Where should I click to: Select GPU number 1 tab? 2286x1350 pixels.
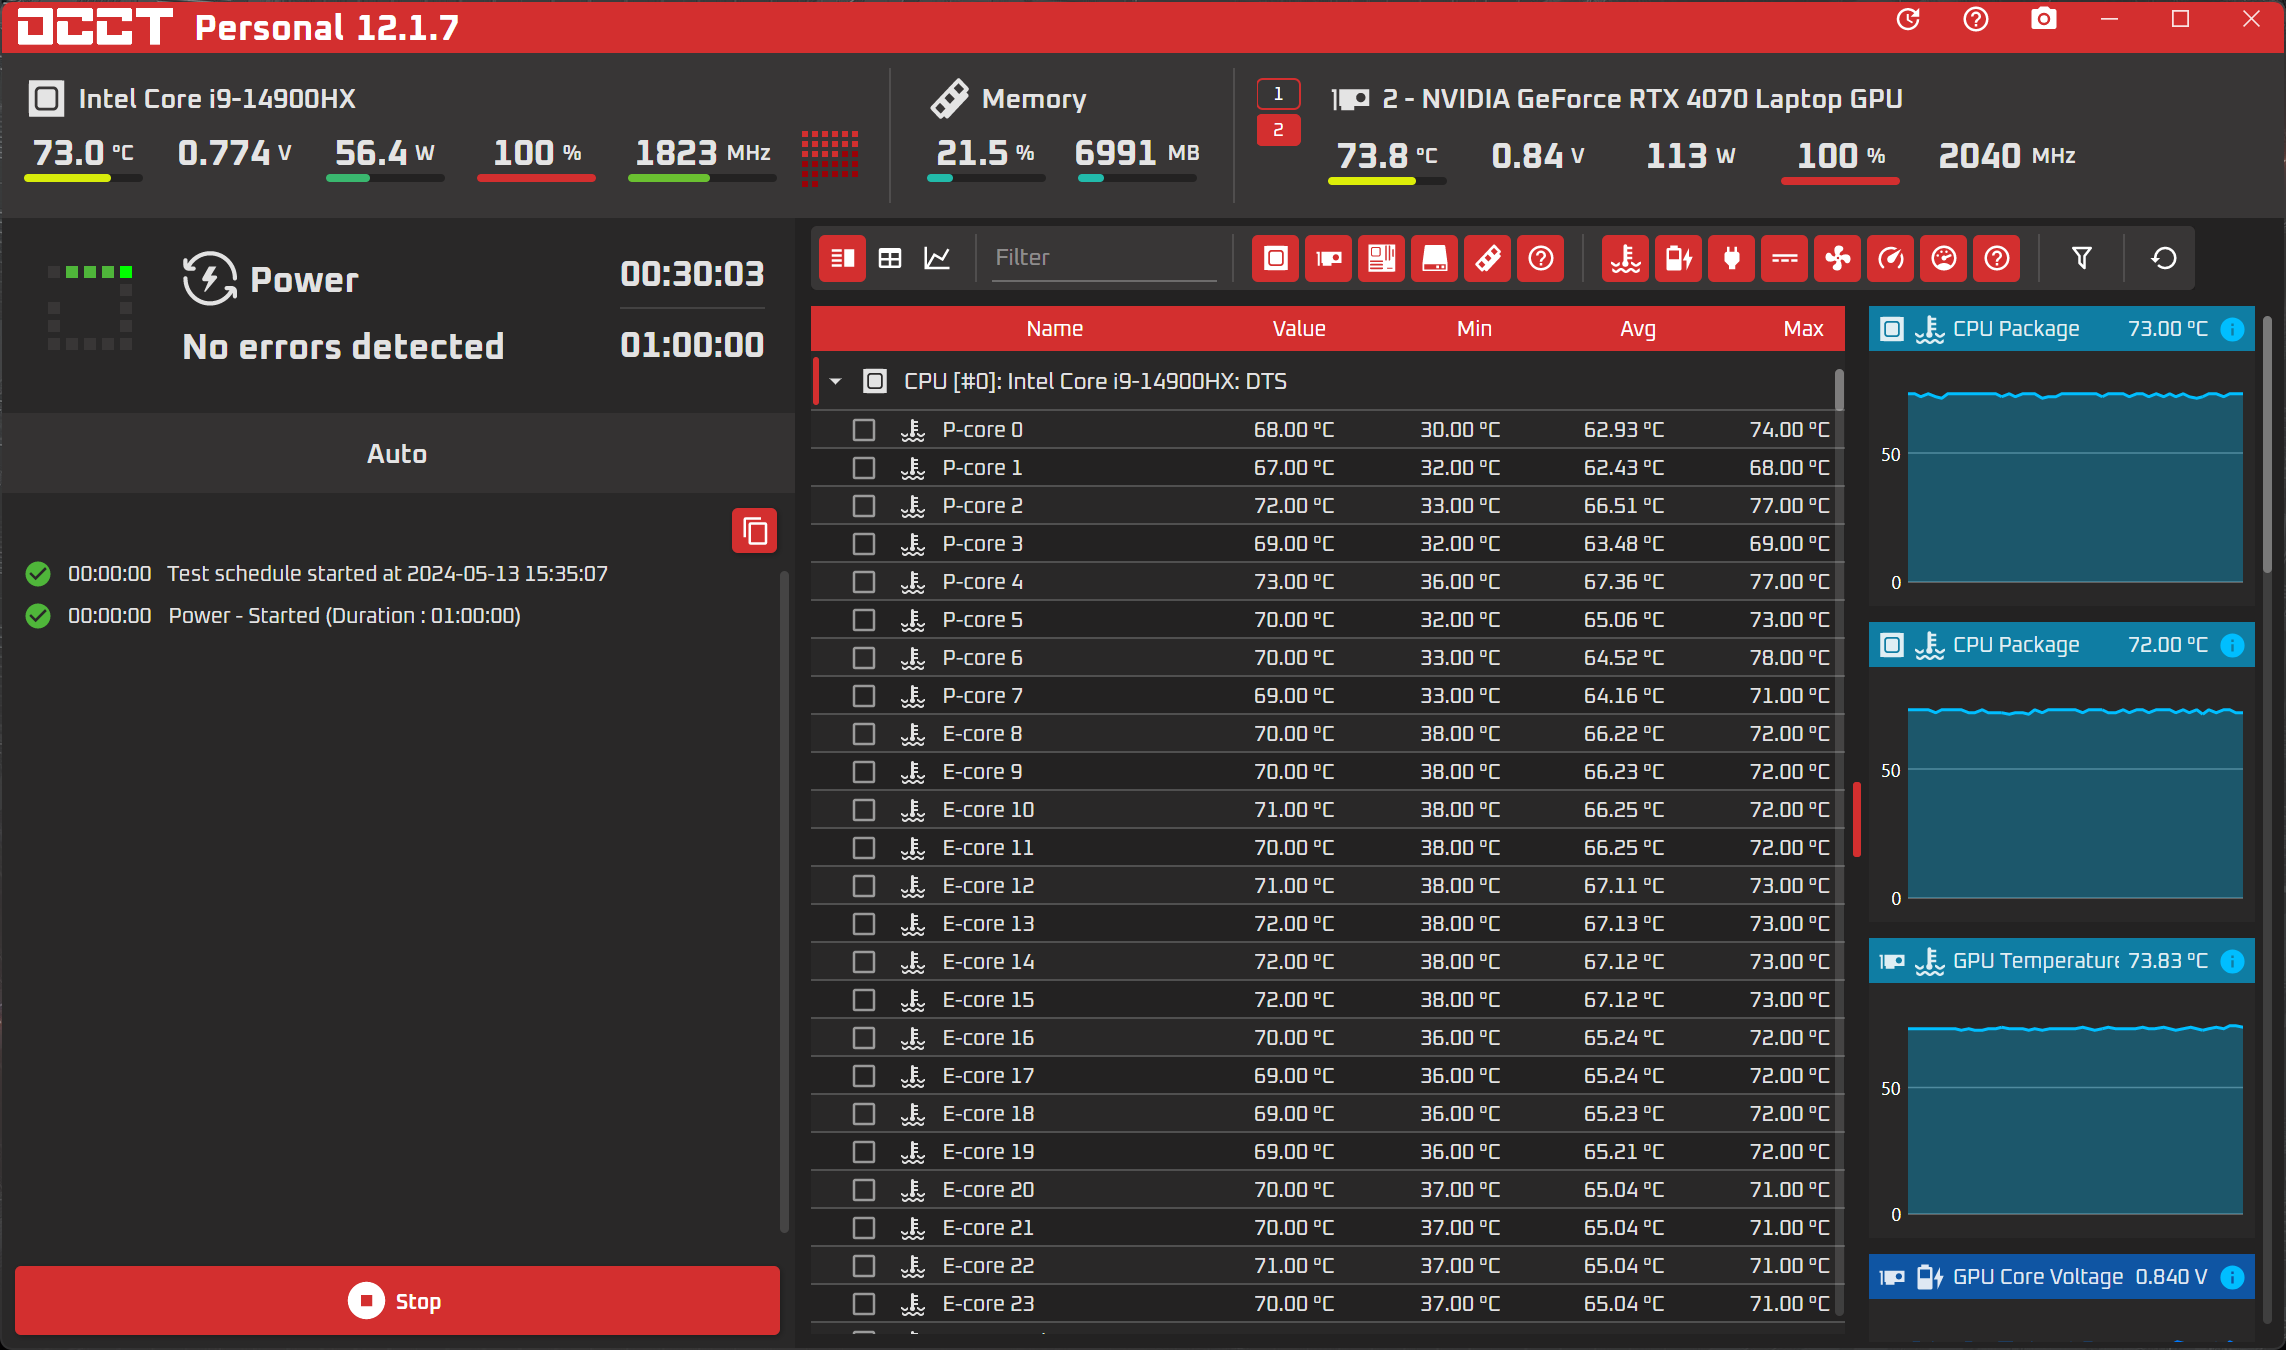point(1278,94)
